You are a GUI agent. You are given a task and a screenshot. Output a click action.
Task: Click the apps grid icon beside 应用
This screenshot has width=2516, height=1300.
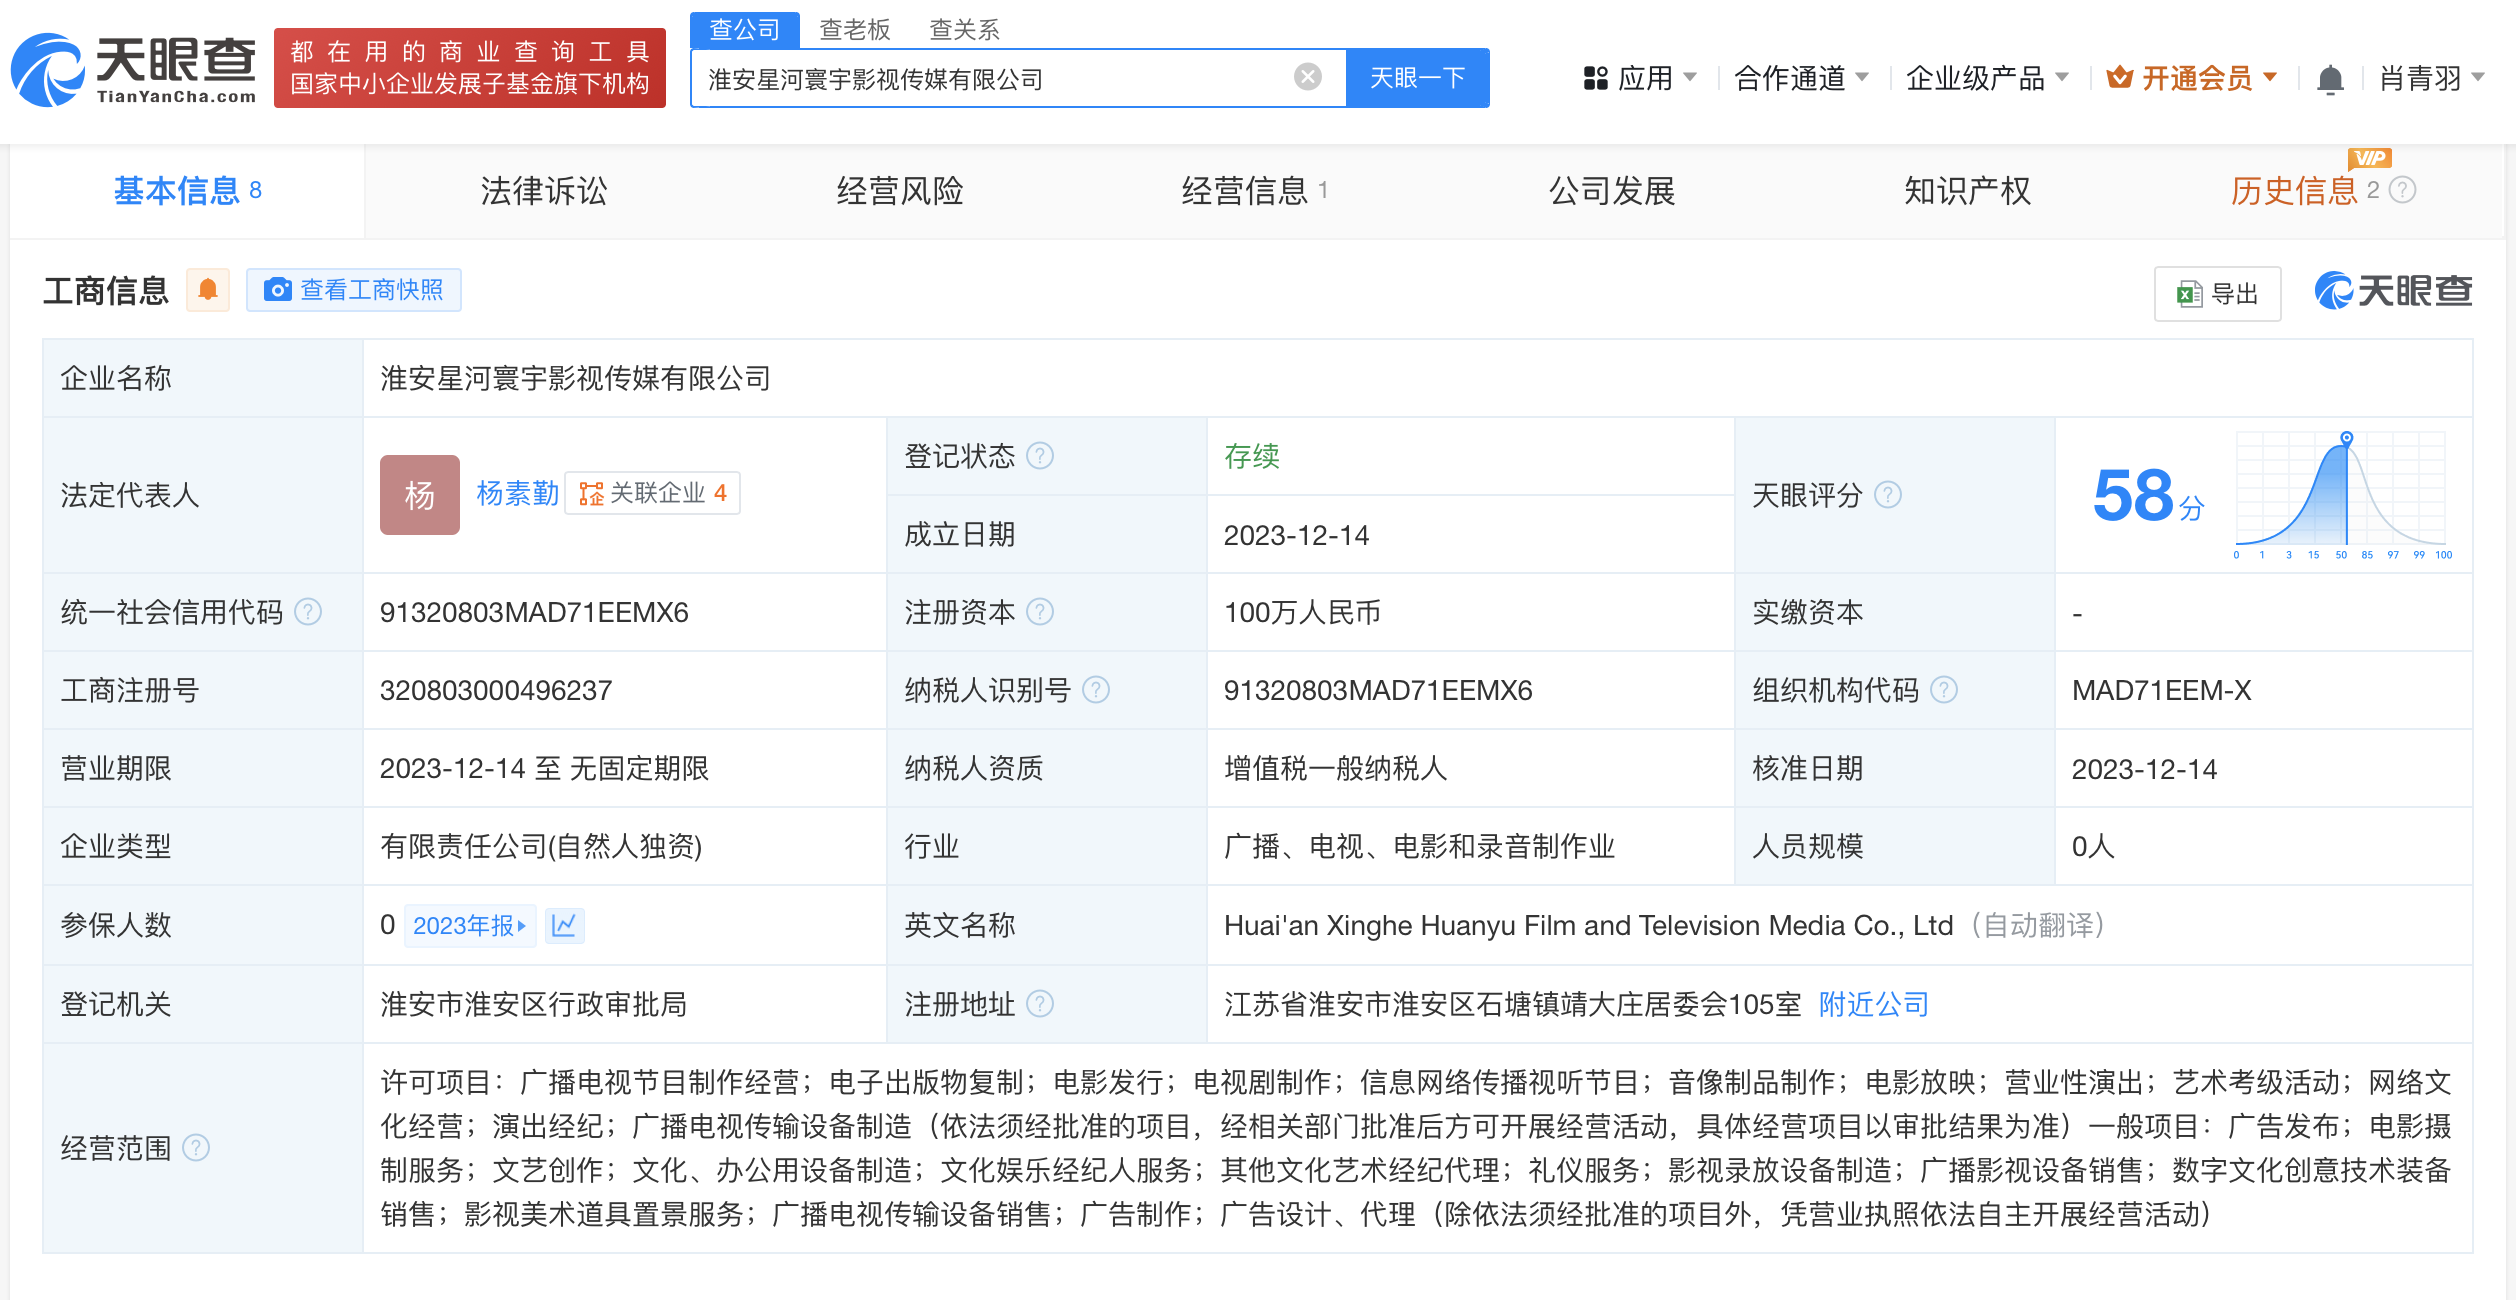[x=1595, y=78]
